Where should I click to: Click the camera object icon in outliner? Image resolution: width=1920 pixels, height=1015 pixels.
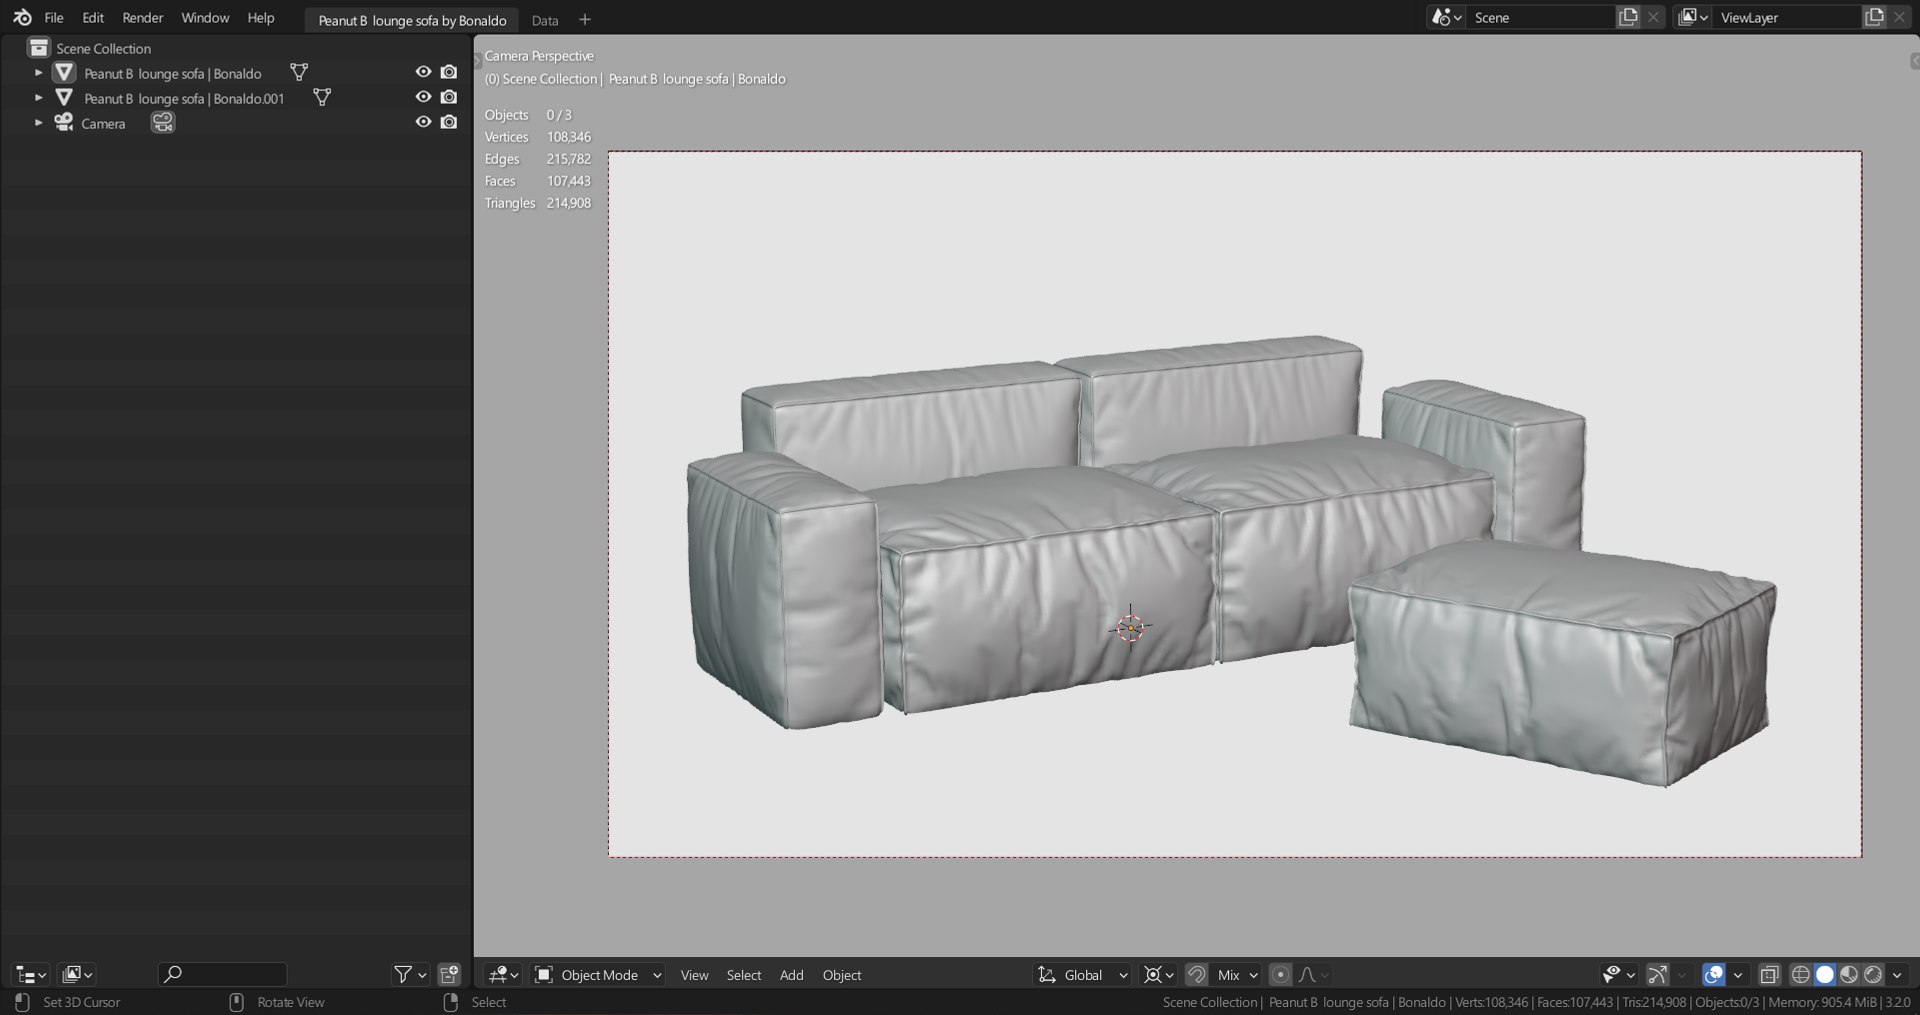(x=64, y=122)
